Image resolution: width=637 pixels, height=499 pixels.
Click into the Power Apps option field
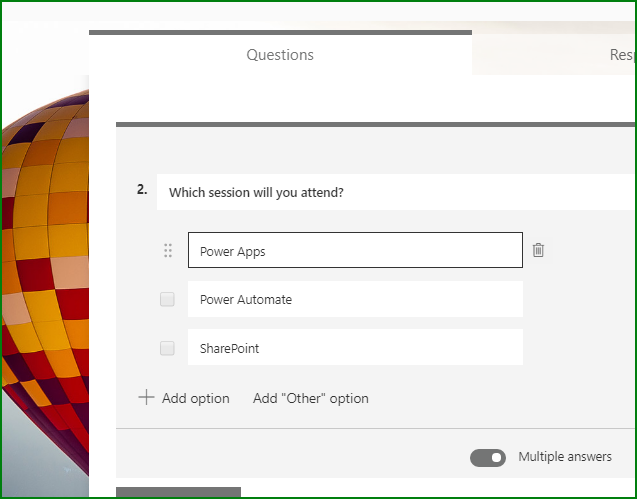355,250
